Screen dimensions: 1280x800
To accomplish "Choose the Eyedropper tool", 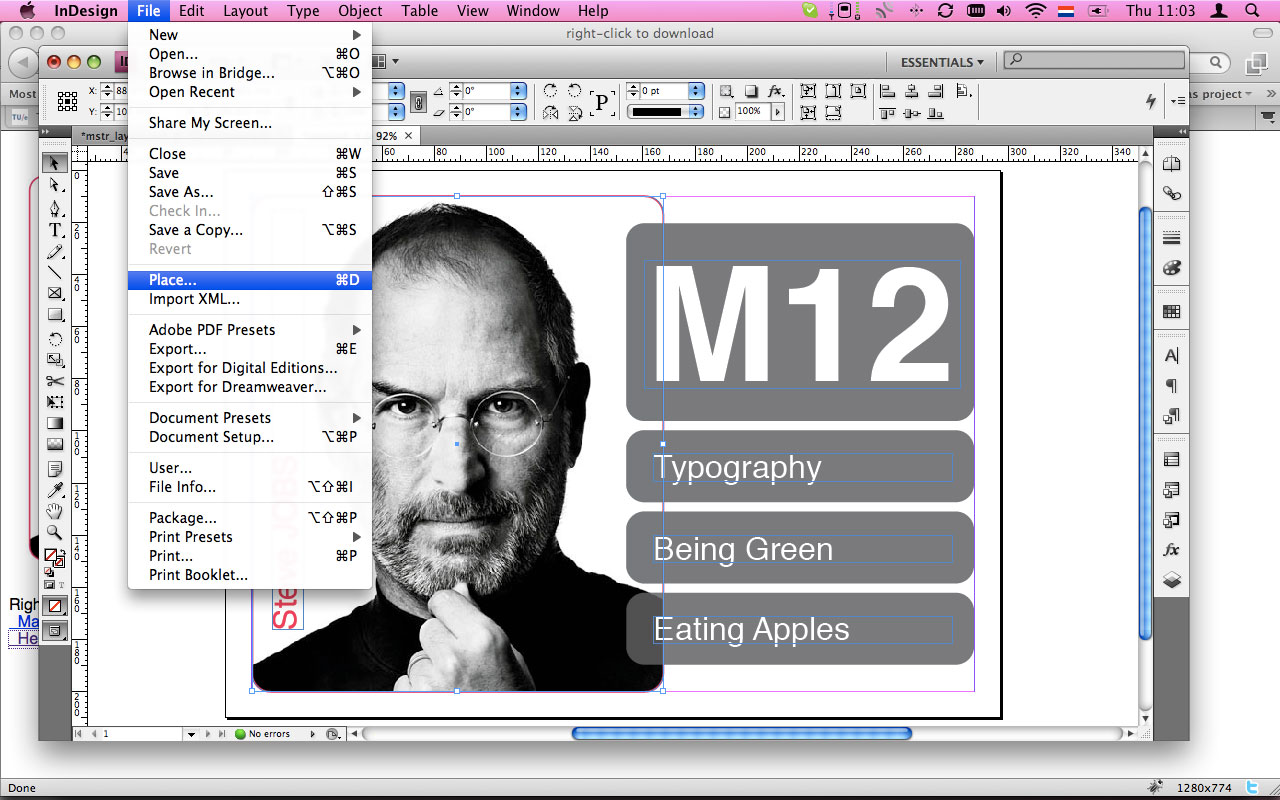I will click(x=55, y=490).
